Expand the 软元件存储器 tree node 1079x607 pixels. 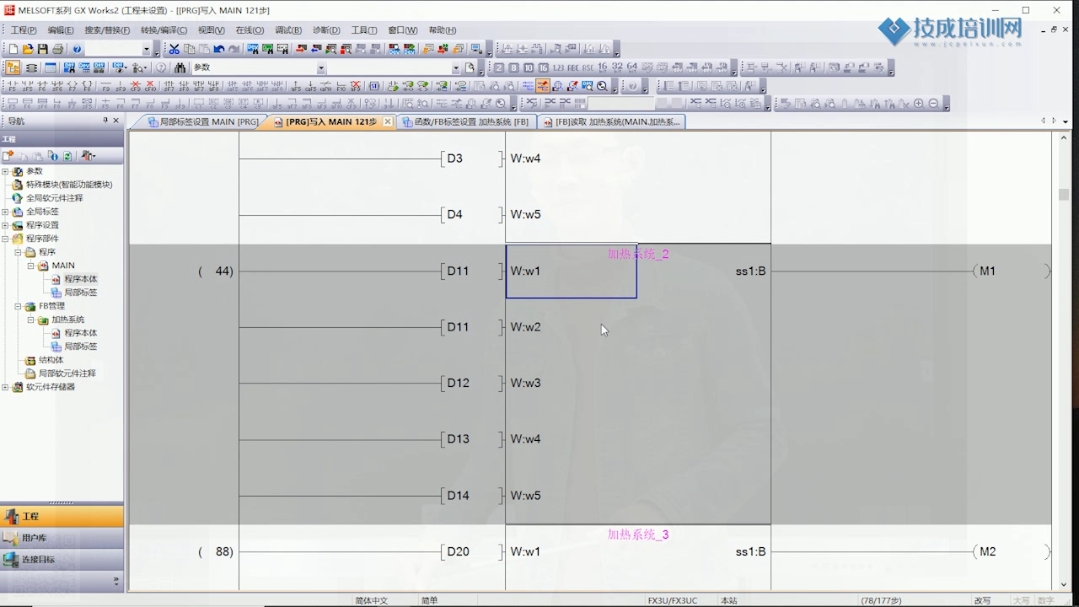click(x=6, y=387)
